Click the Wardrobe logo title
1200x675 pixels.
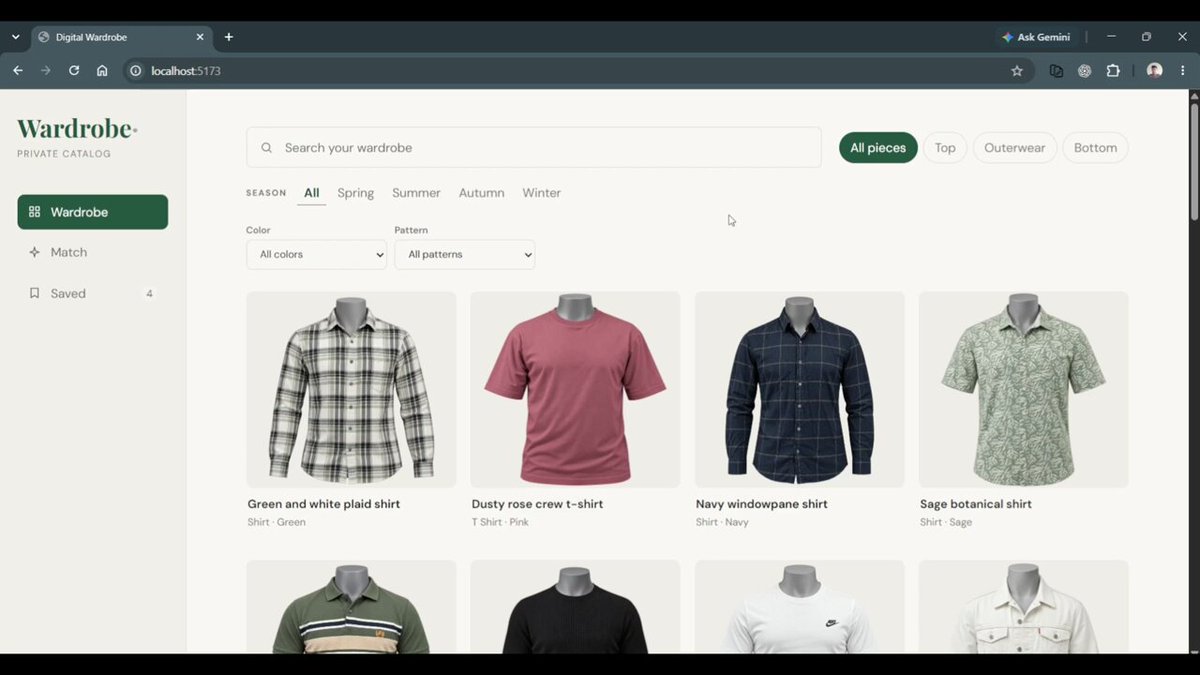[77, 129]
